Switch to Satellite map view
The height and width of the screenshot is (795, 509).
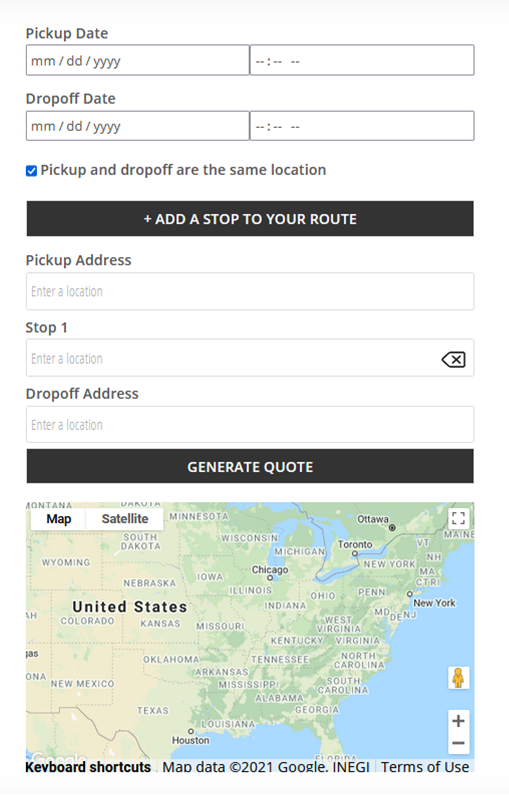[125, 519]
